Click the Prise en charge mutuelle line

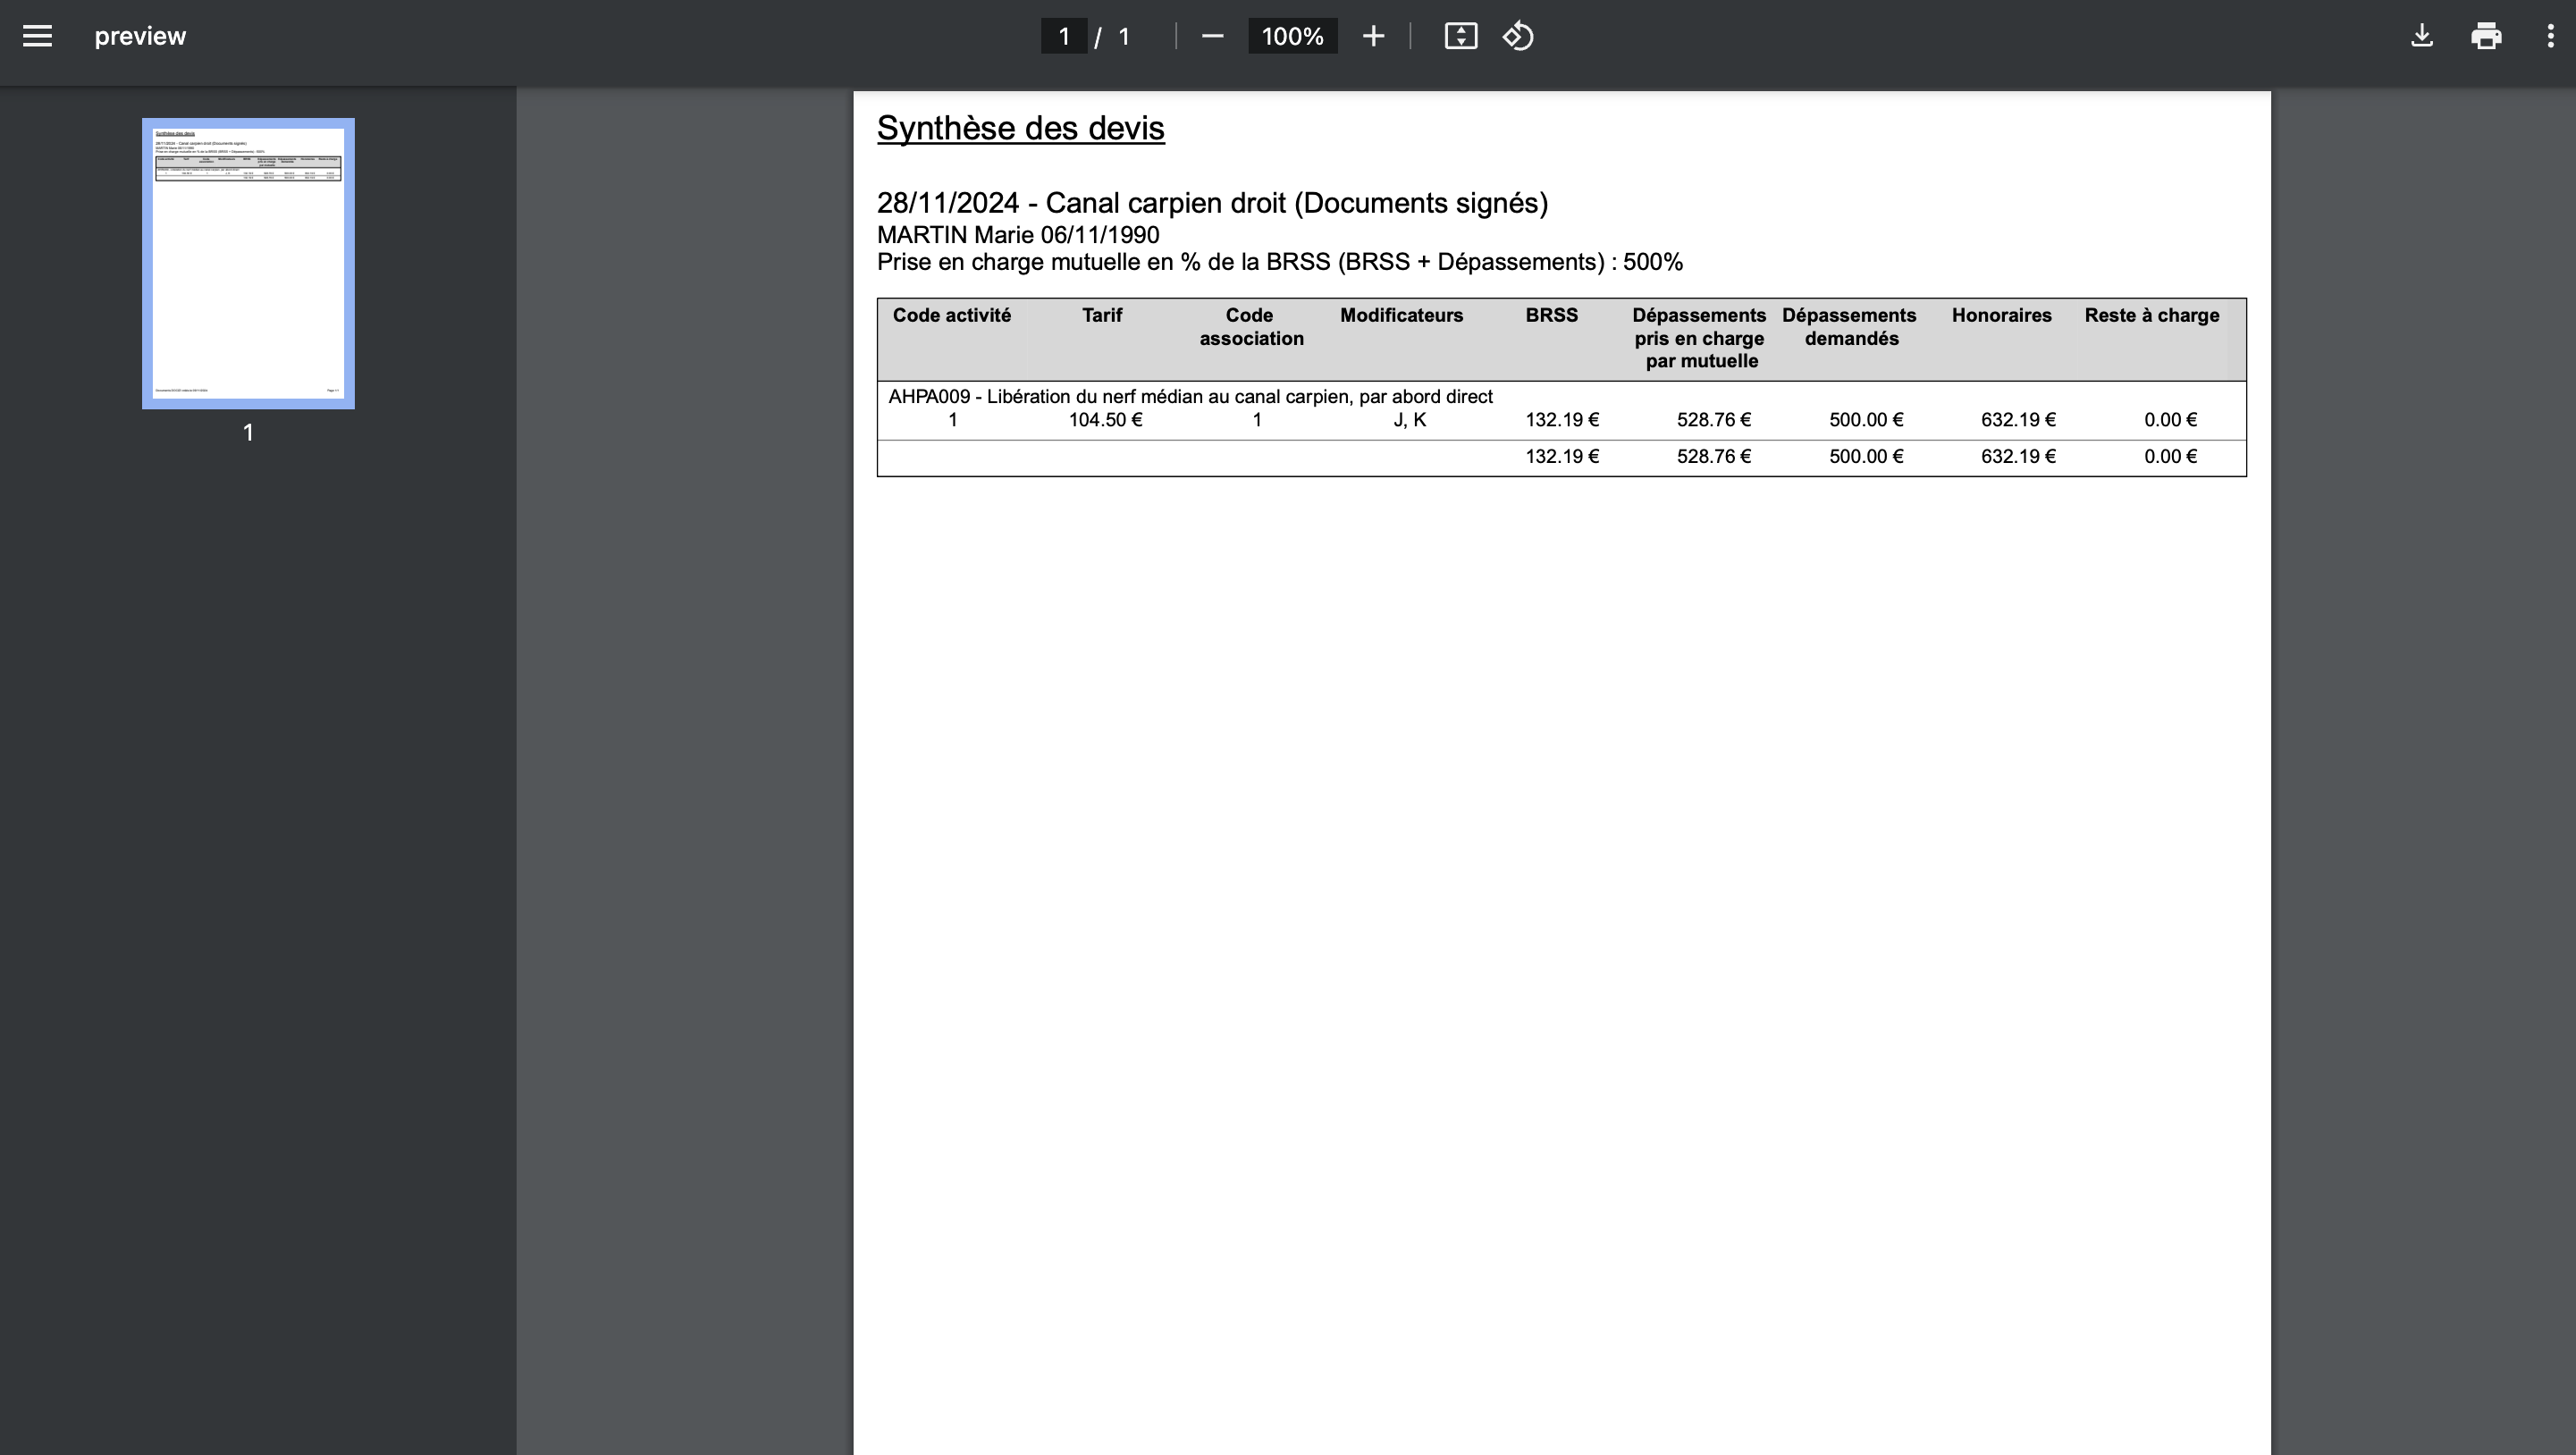(x=1280, y=262)
